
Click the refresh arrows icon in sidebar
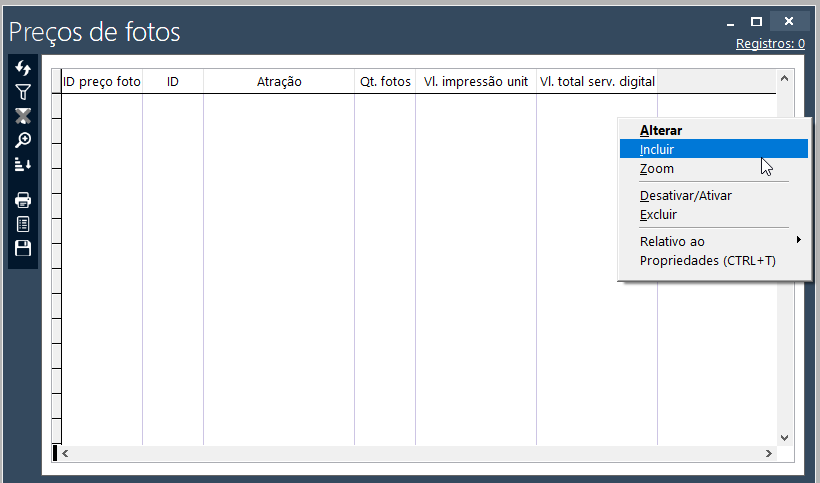click(x=23, y=68)
